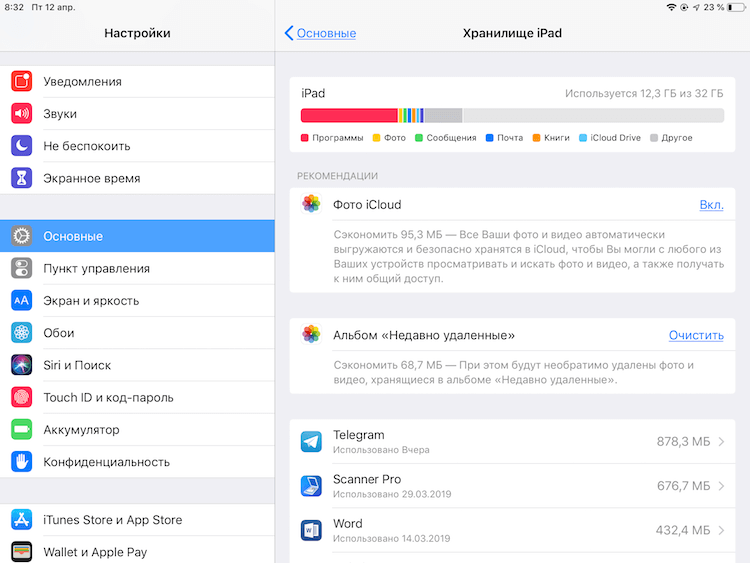Enable Фото iCloud with Вкл. link
The image size is (750, 563).
pos(711,205)
